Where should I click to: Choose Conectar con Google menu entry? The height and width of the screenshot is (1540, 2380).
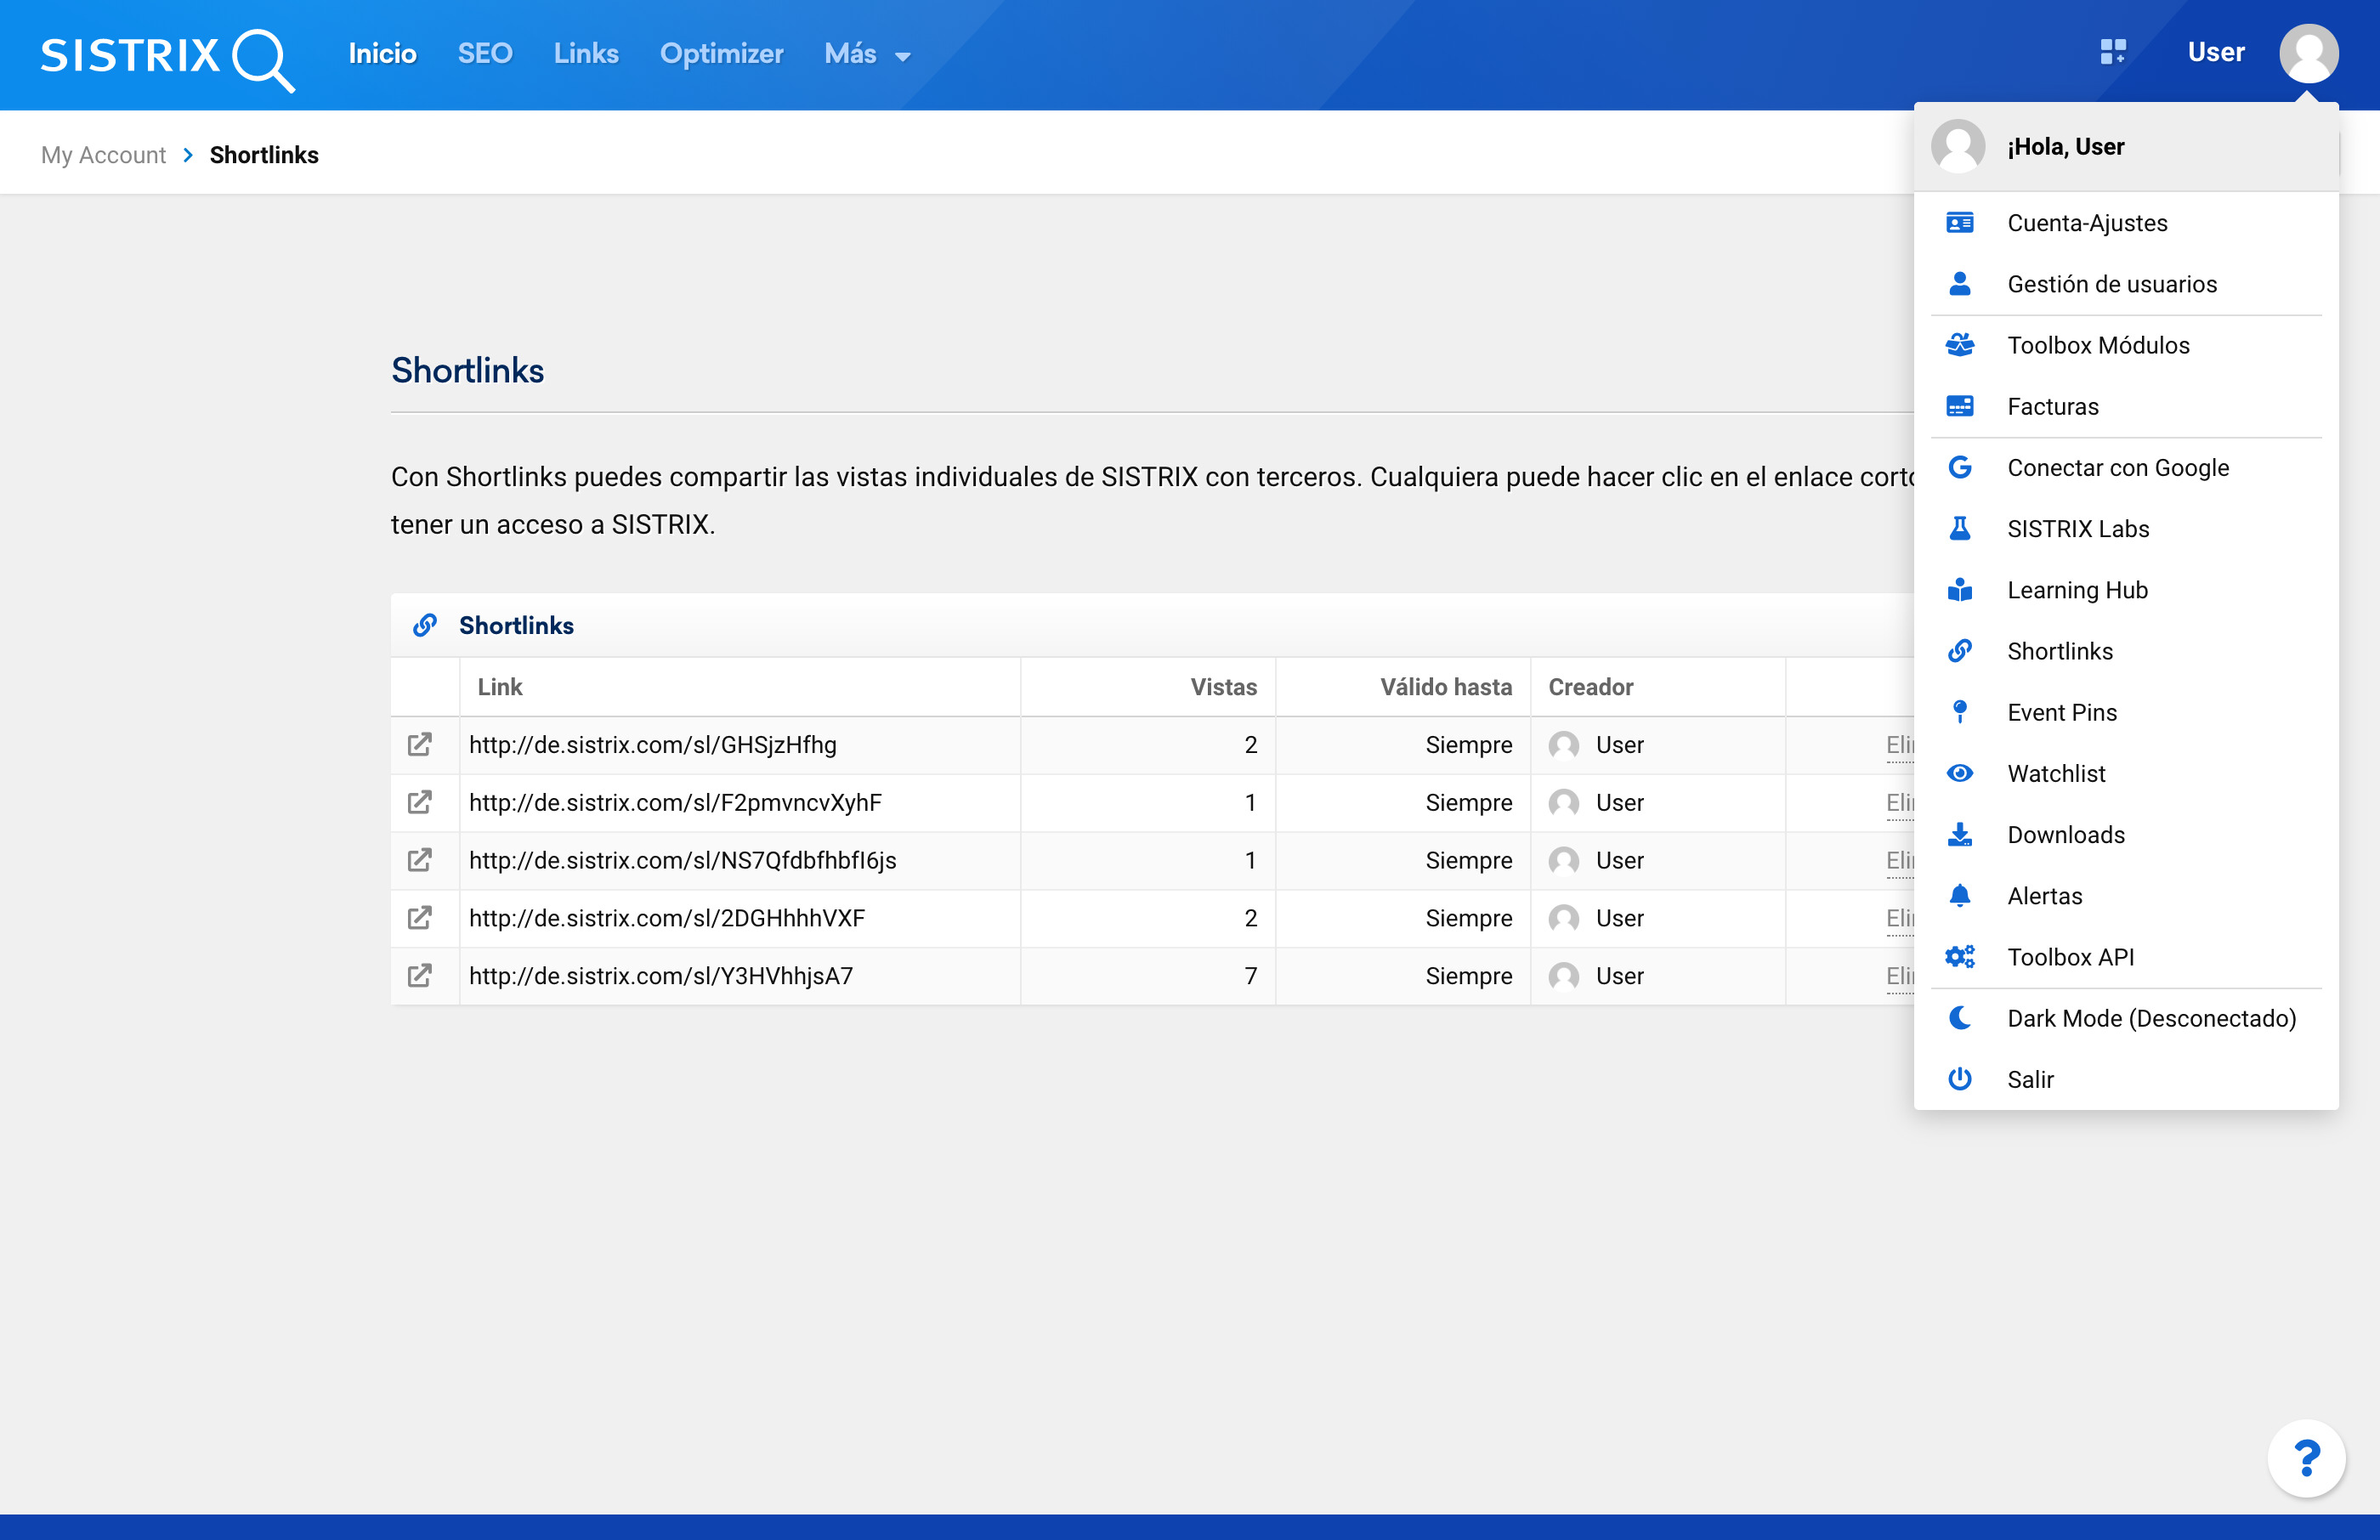point(2117,468)
